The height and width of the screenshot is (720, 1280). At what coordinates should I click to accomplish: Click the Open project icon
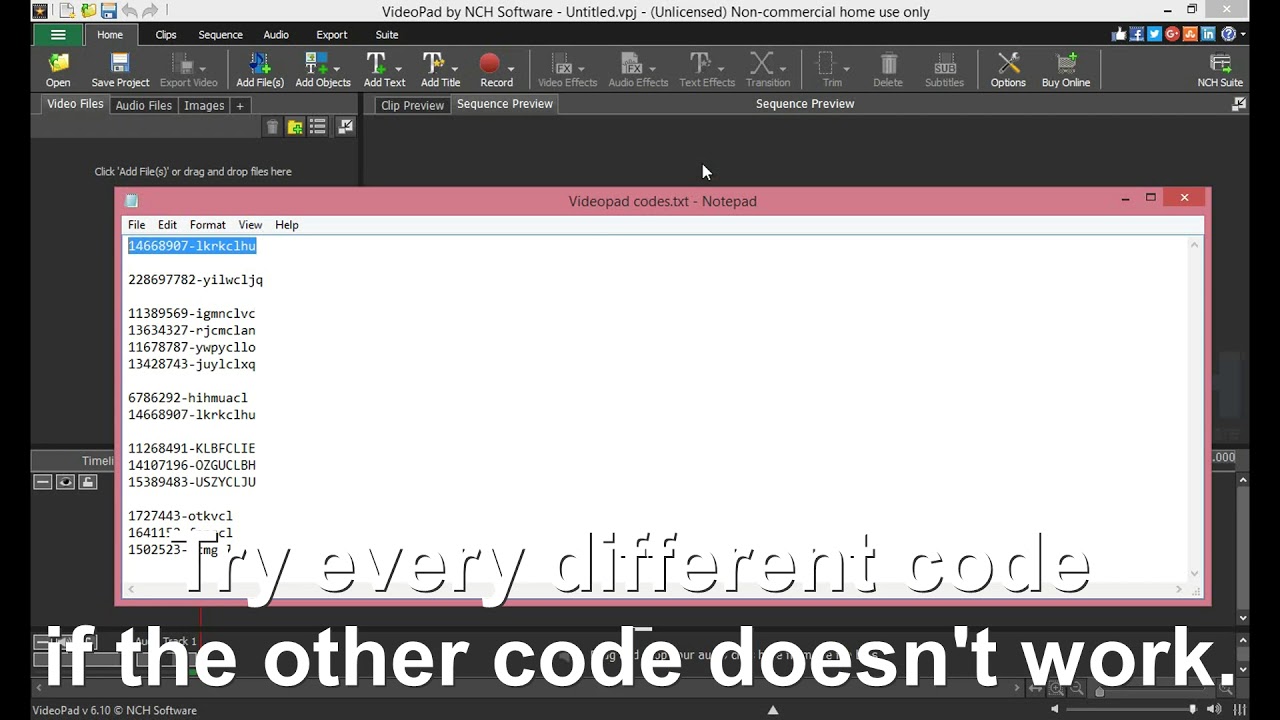coord(58,70)
